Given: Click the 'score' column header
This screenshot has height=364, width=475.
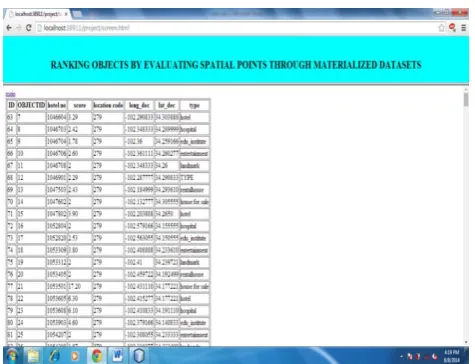Looking at the screenshot, I should (x=80, y=105).
